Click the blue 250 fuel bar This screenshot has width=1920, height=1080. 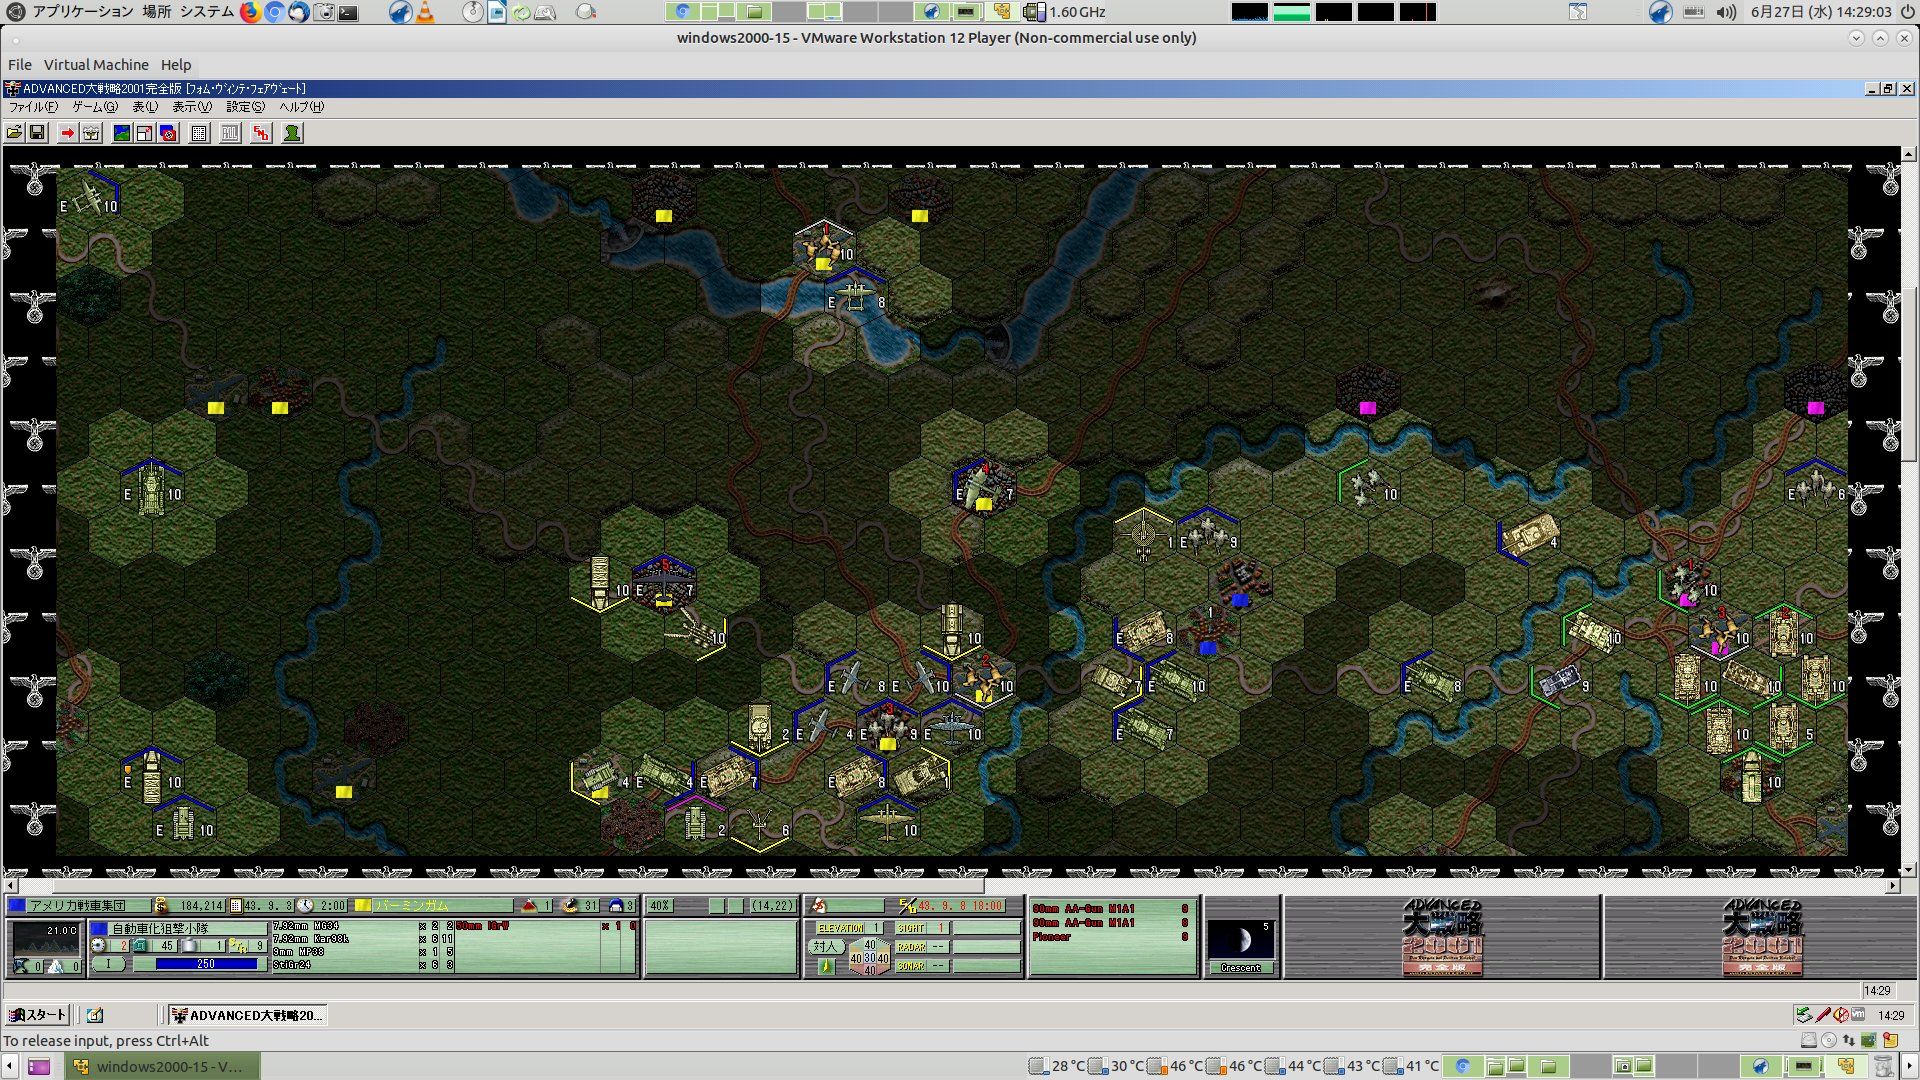(x=206, y=964)
